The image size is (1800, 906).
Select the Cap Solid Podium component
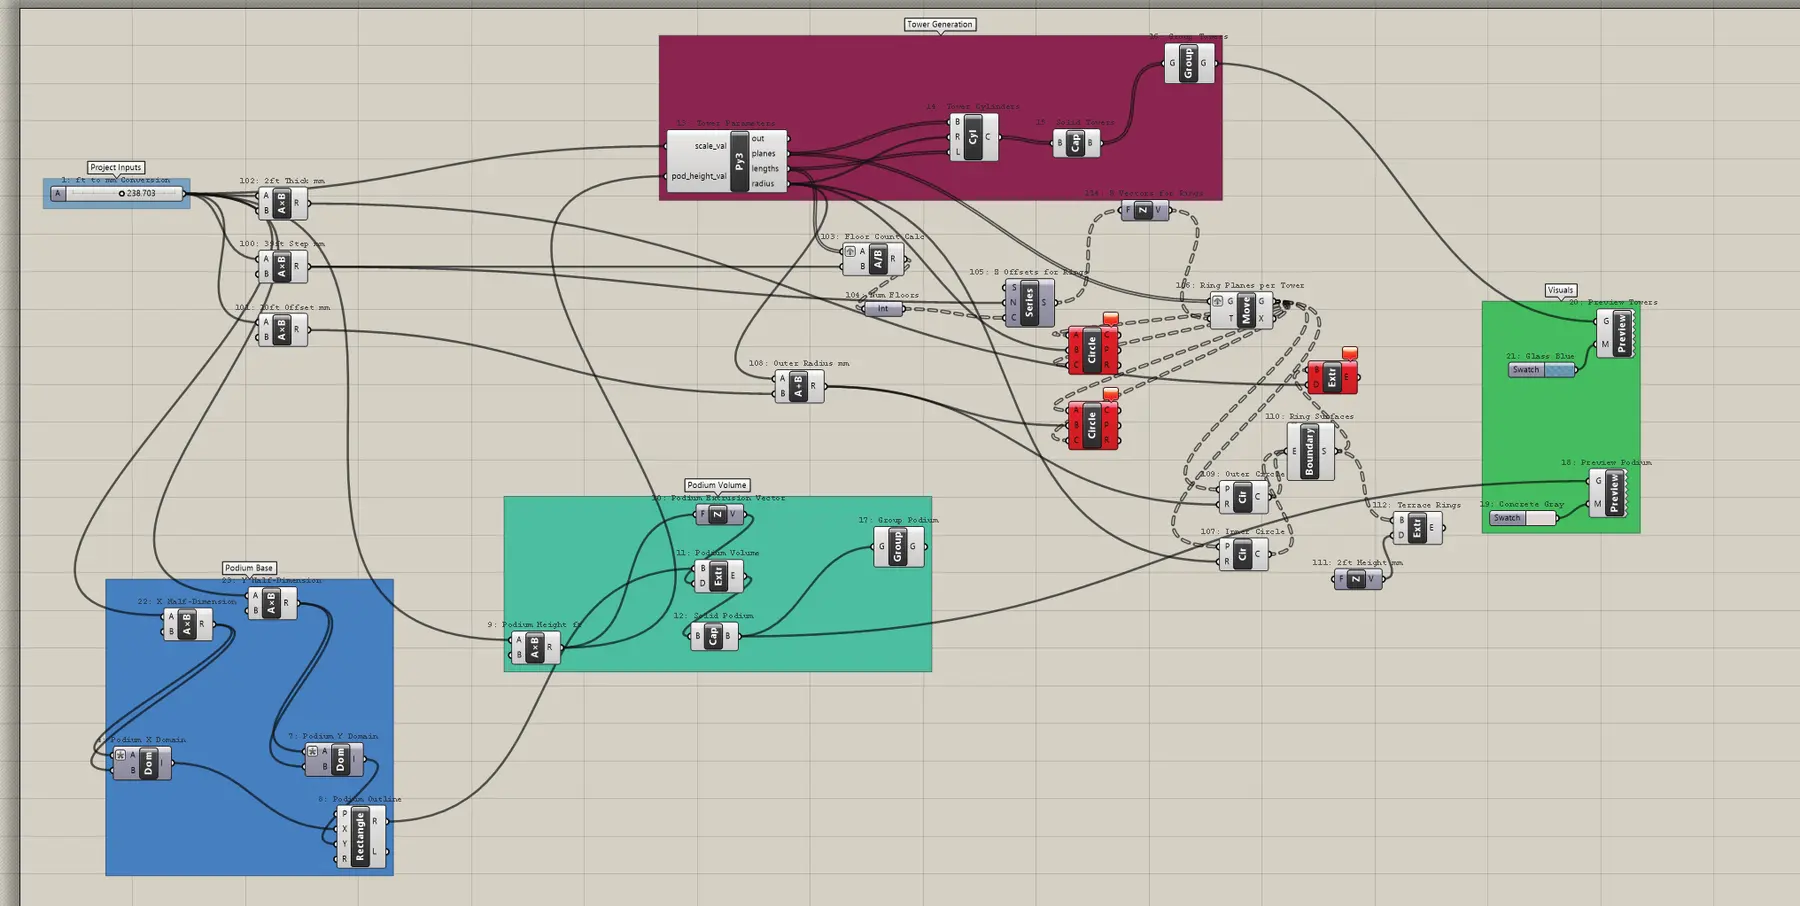pyautogui.click(x=714, y=636)
